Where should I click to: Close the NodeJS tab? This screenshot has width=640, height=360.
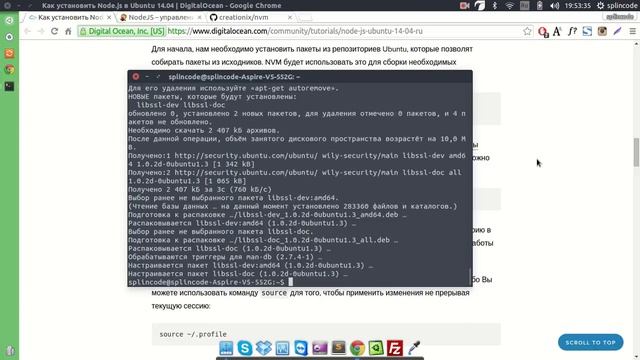[x=199, y=18]
